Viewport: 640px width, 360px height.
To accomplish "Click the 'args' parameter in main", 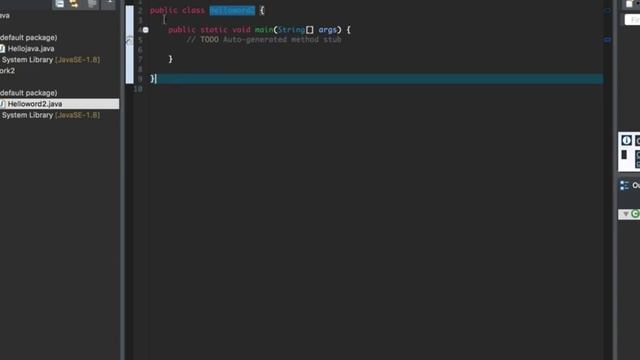I will (327, 30).
